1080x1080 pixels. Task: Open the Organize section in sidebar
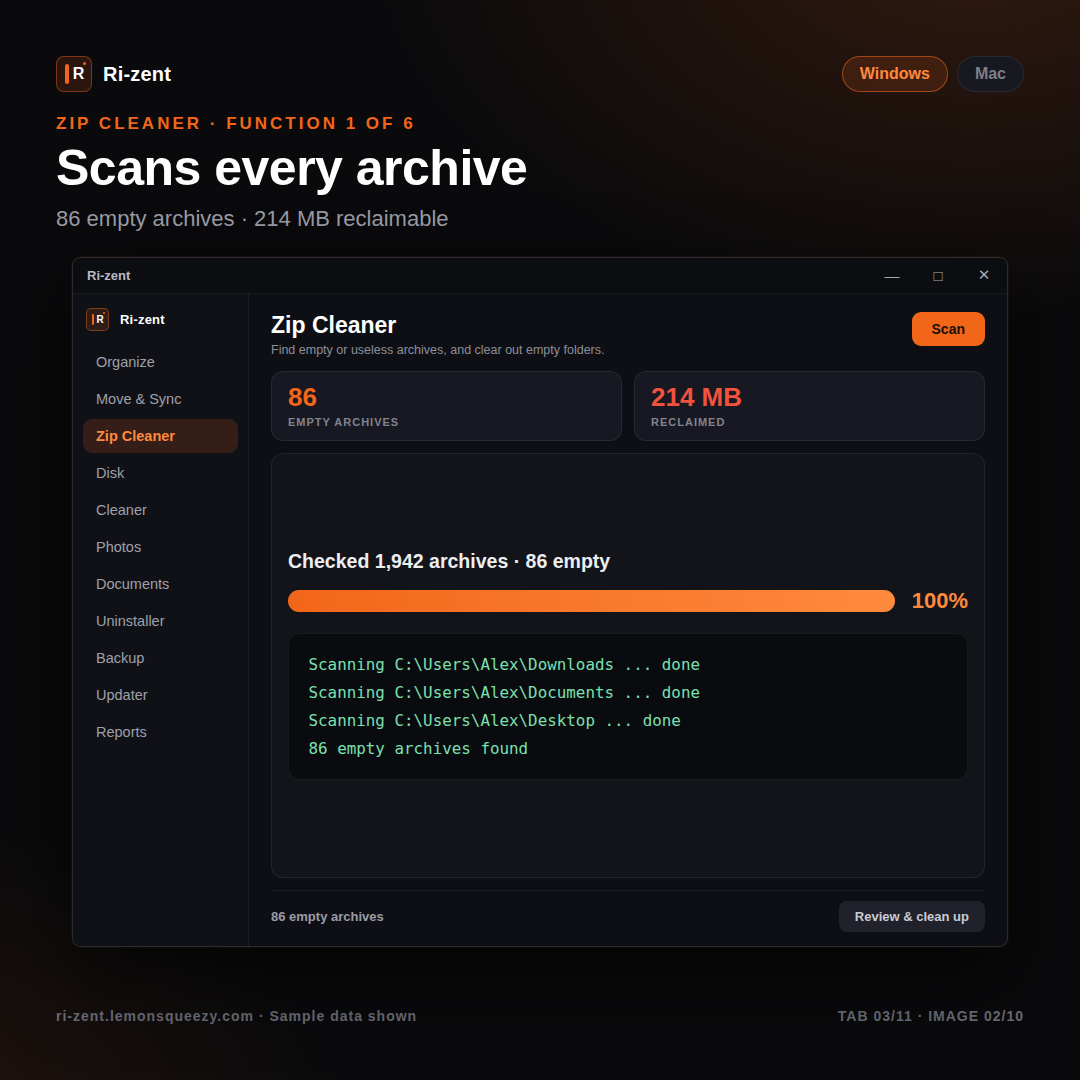[x=160, y=362]
